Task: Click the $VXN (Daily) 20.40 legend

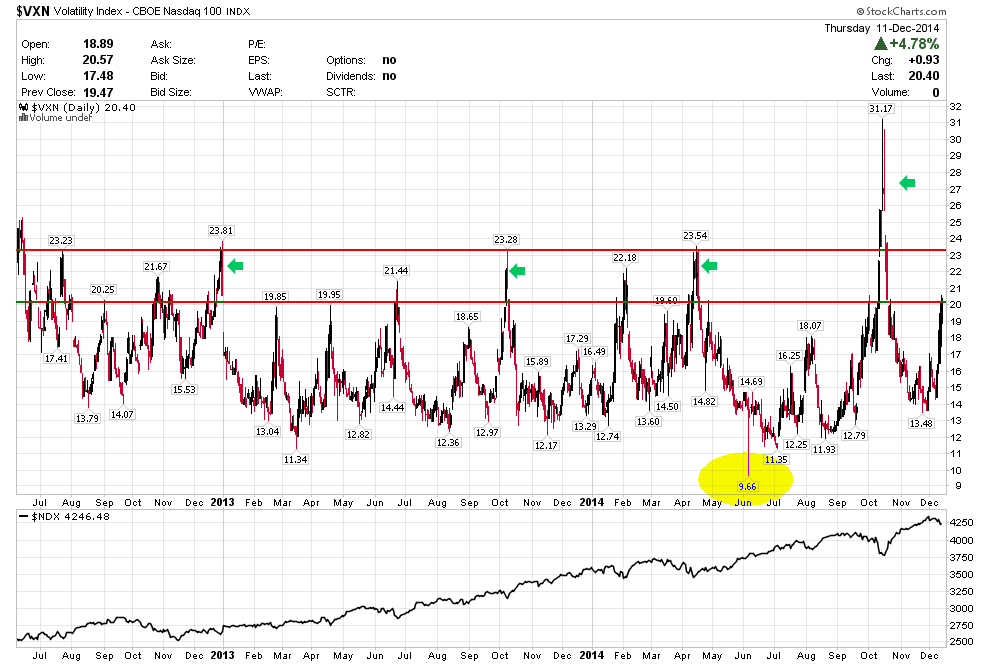Action: (83, 107)
